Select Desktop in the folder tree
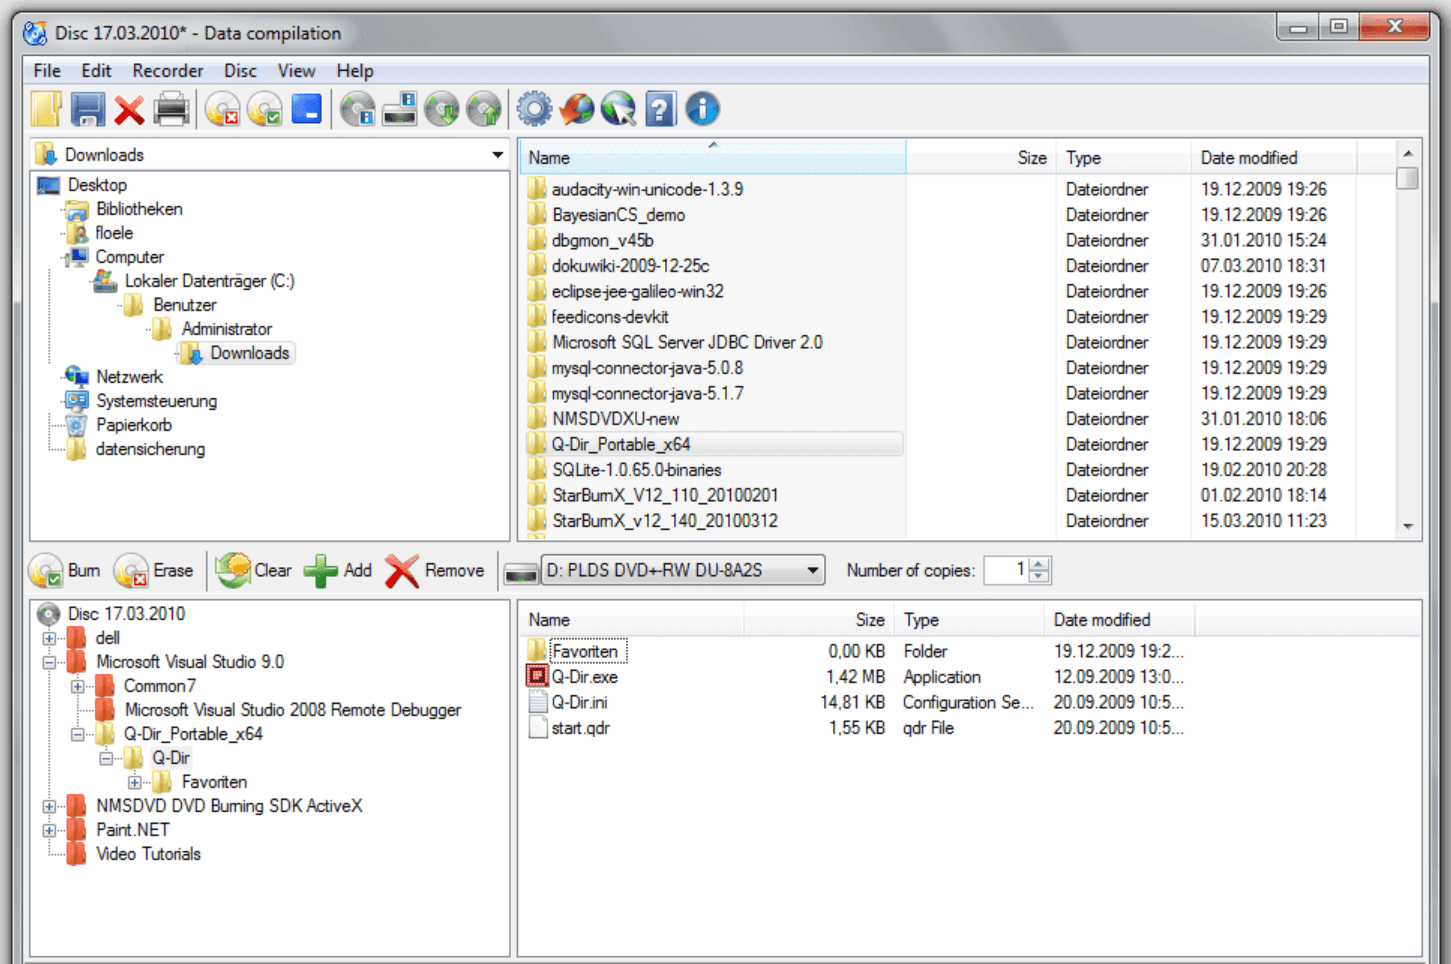1451x964 pixels. 97,185
